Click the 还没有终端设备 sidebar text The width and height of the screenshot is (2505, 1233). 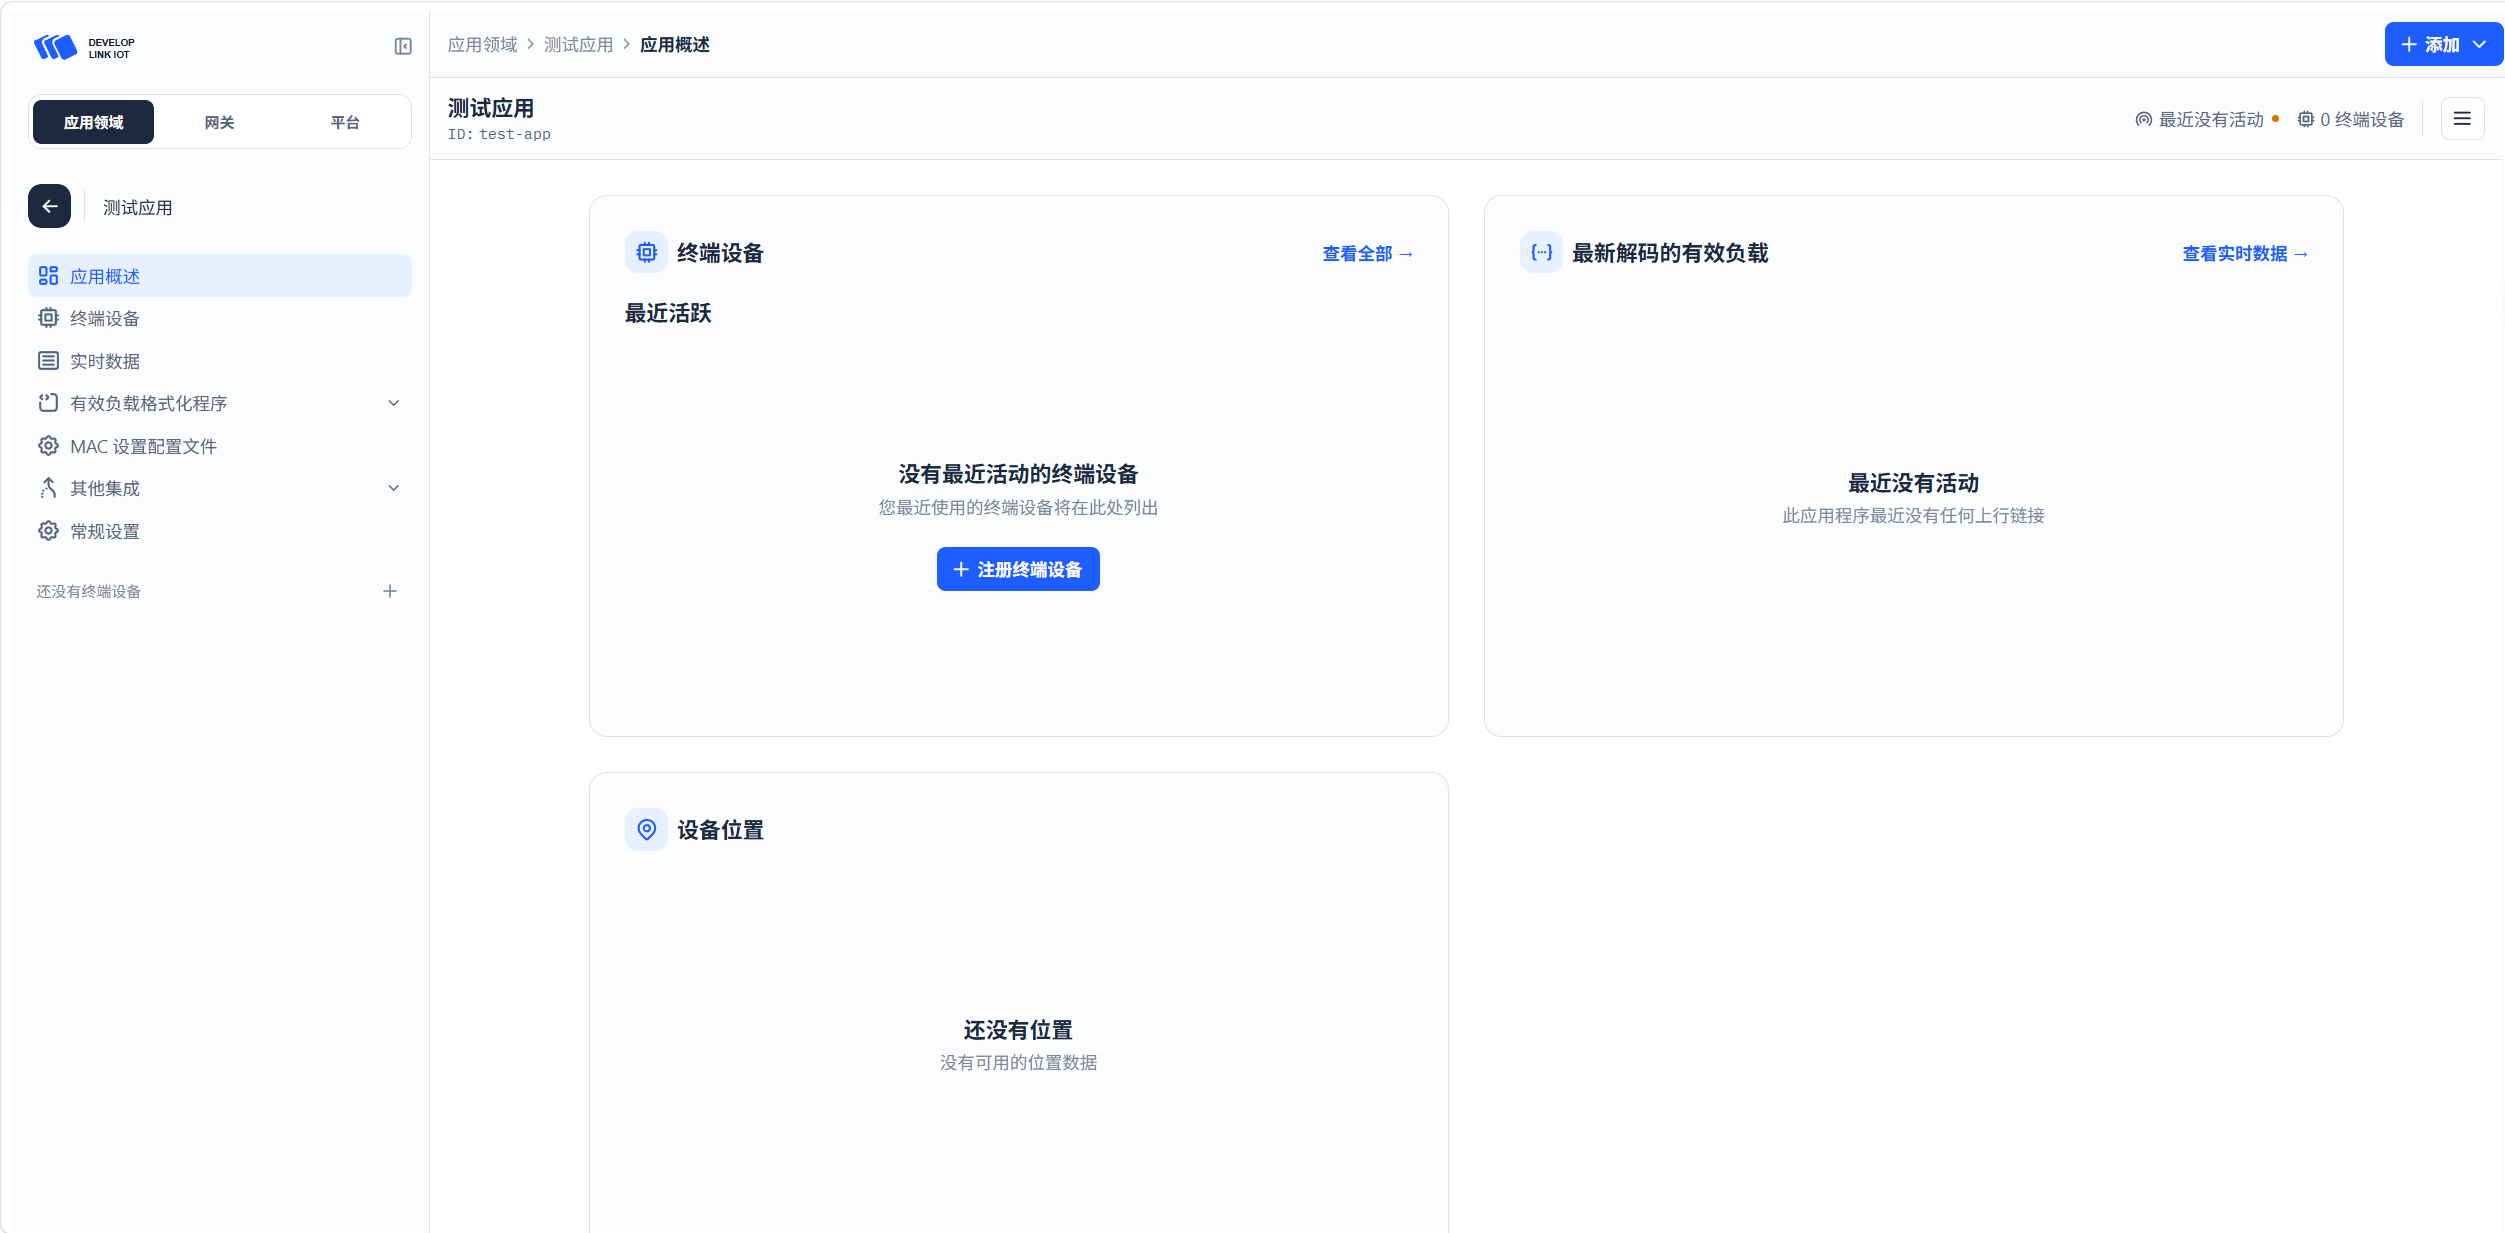(88, 591)
